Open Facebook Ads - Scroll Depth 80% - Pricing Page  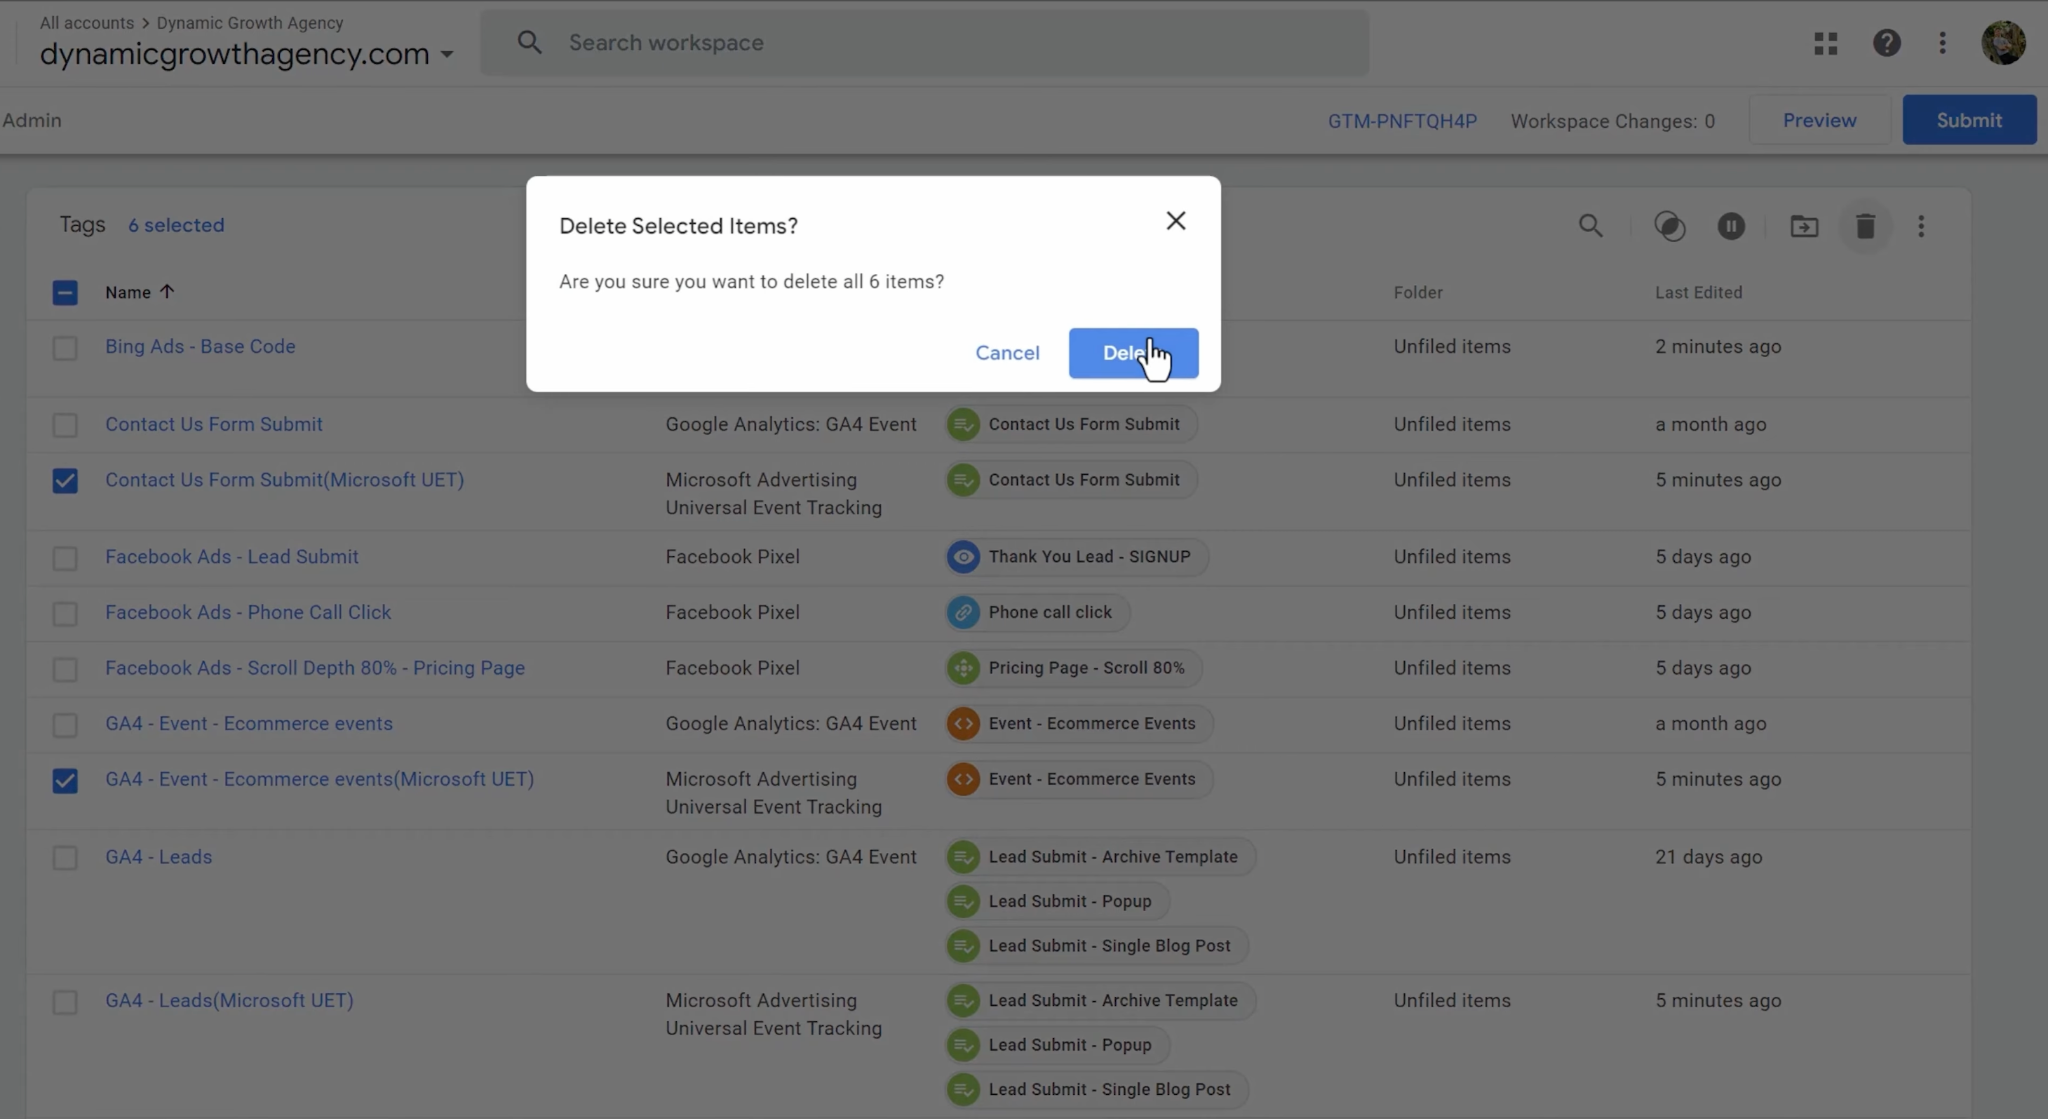coord(315,667)
